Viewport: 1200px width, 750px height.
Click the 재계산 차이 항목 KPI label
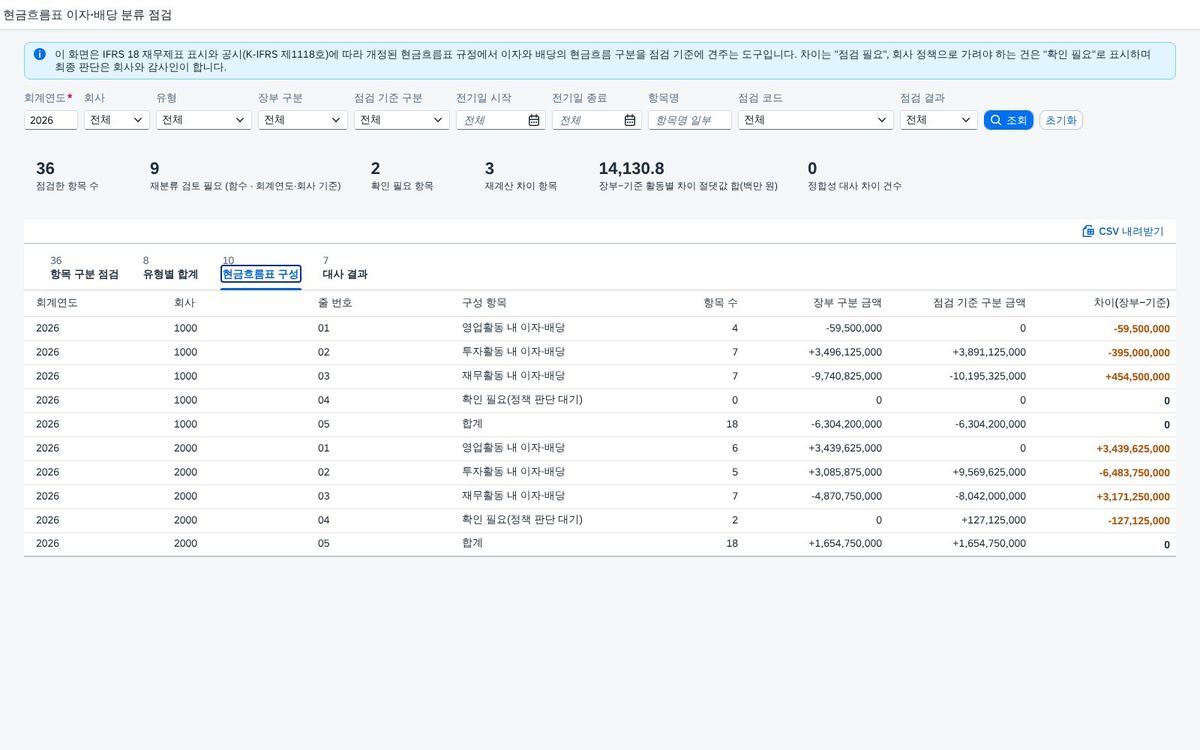click(x=521, y=186)
